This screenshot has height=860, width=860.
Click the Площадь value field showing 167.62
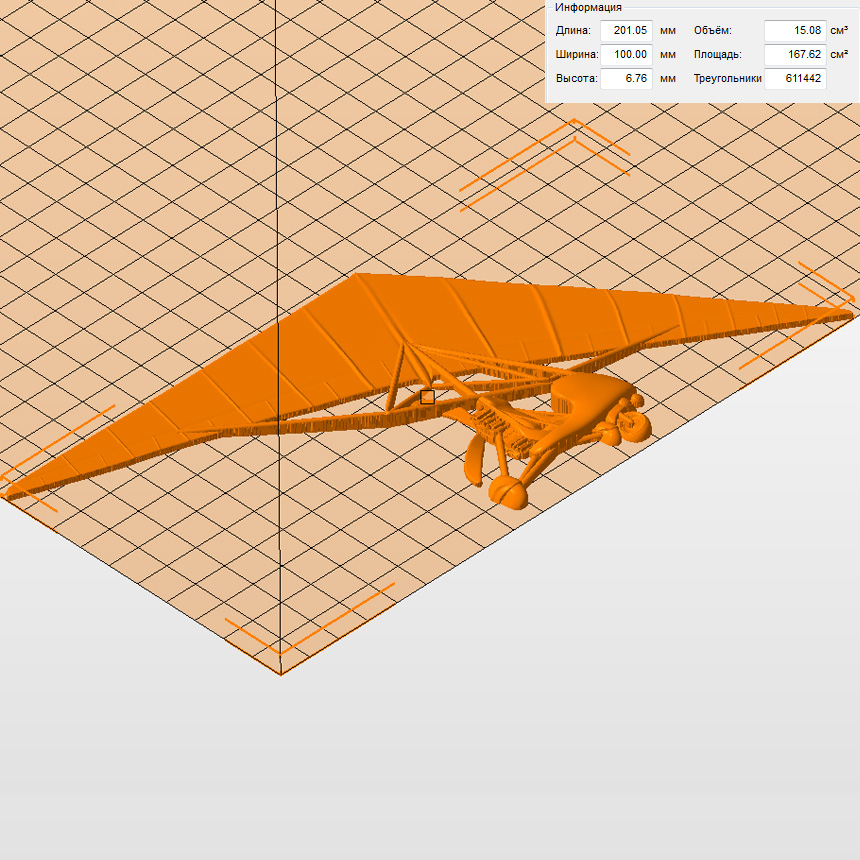tap(795, 54)
